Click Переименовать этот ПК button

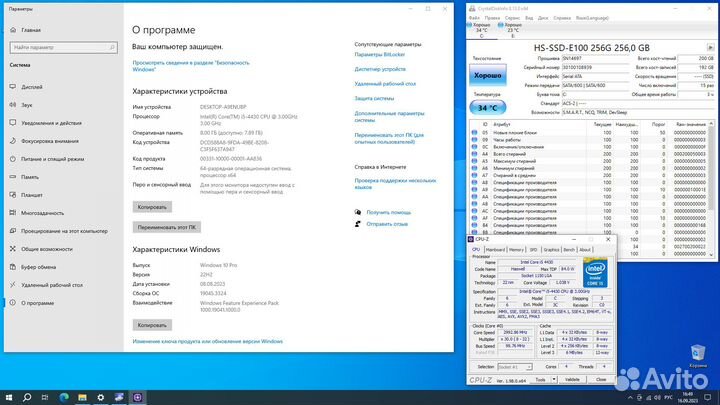click(x=167, y=227)
